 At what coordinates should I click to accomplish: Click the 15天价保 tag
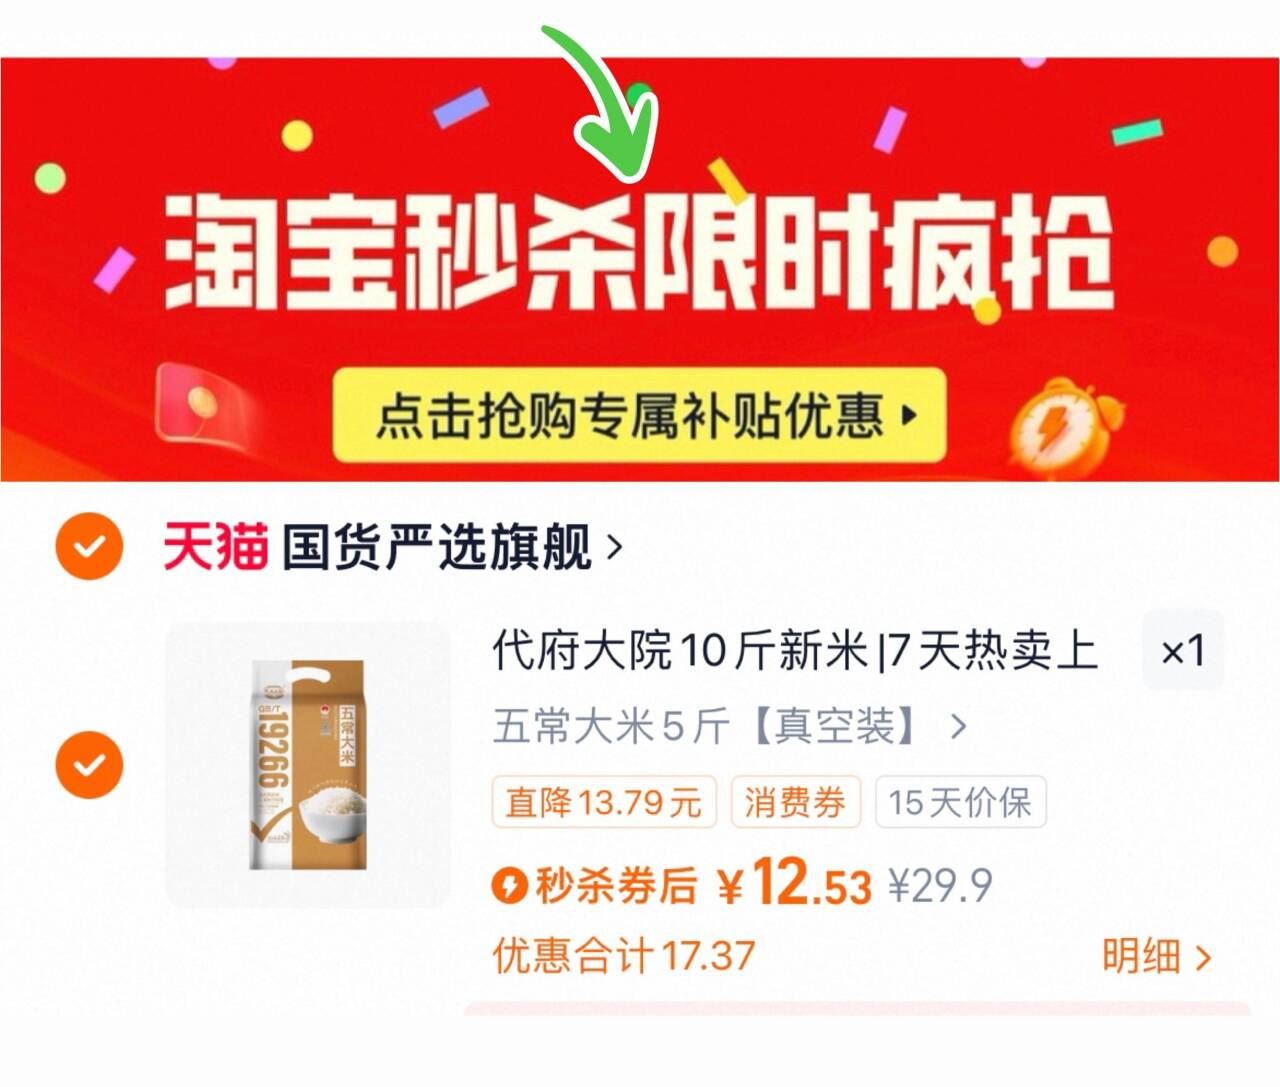point(960,802)
